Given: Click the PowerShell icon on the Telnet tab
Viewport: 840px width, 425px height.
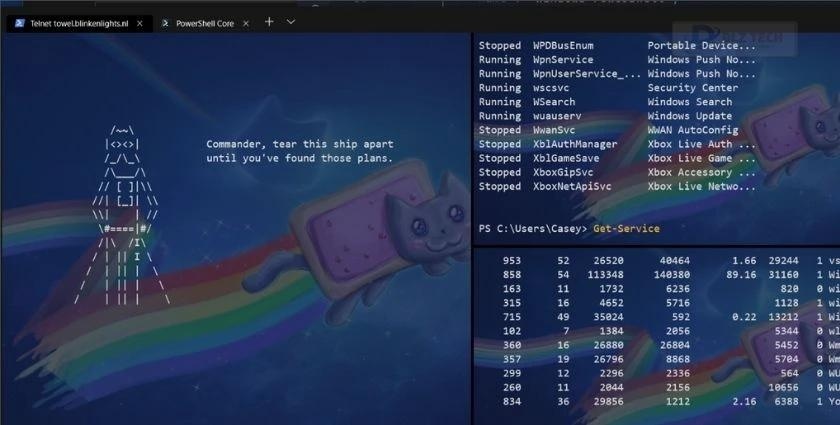Looking at the screenshot, I should pos(19,23).
